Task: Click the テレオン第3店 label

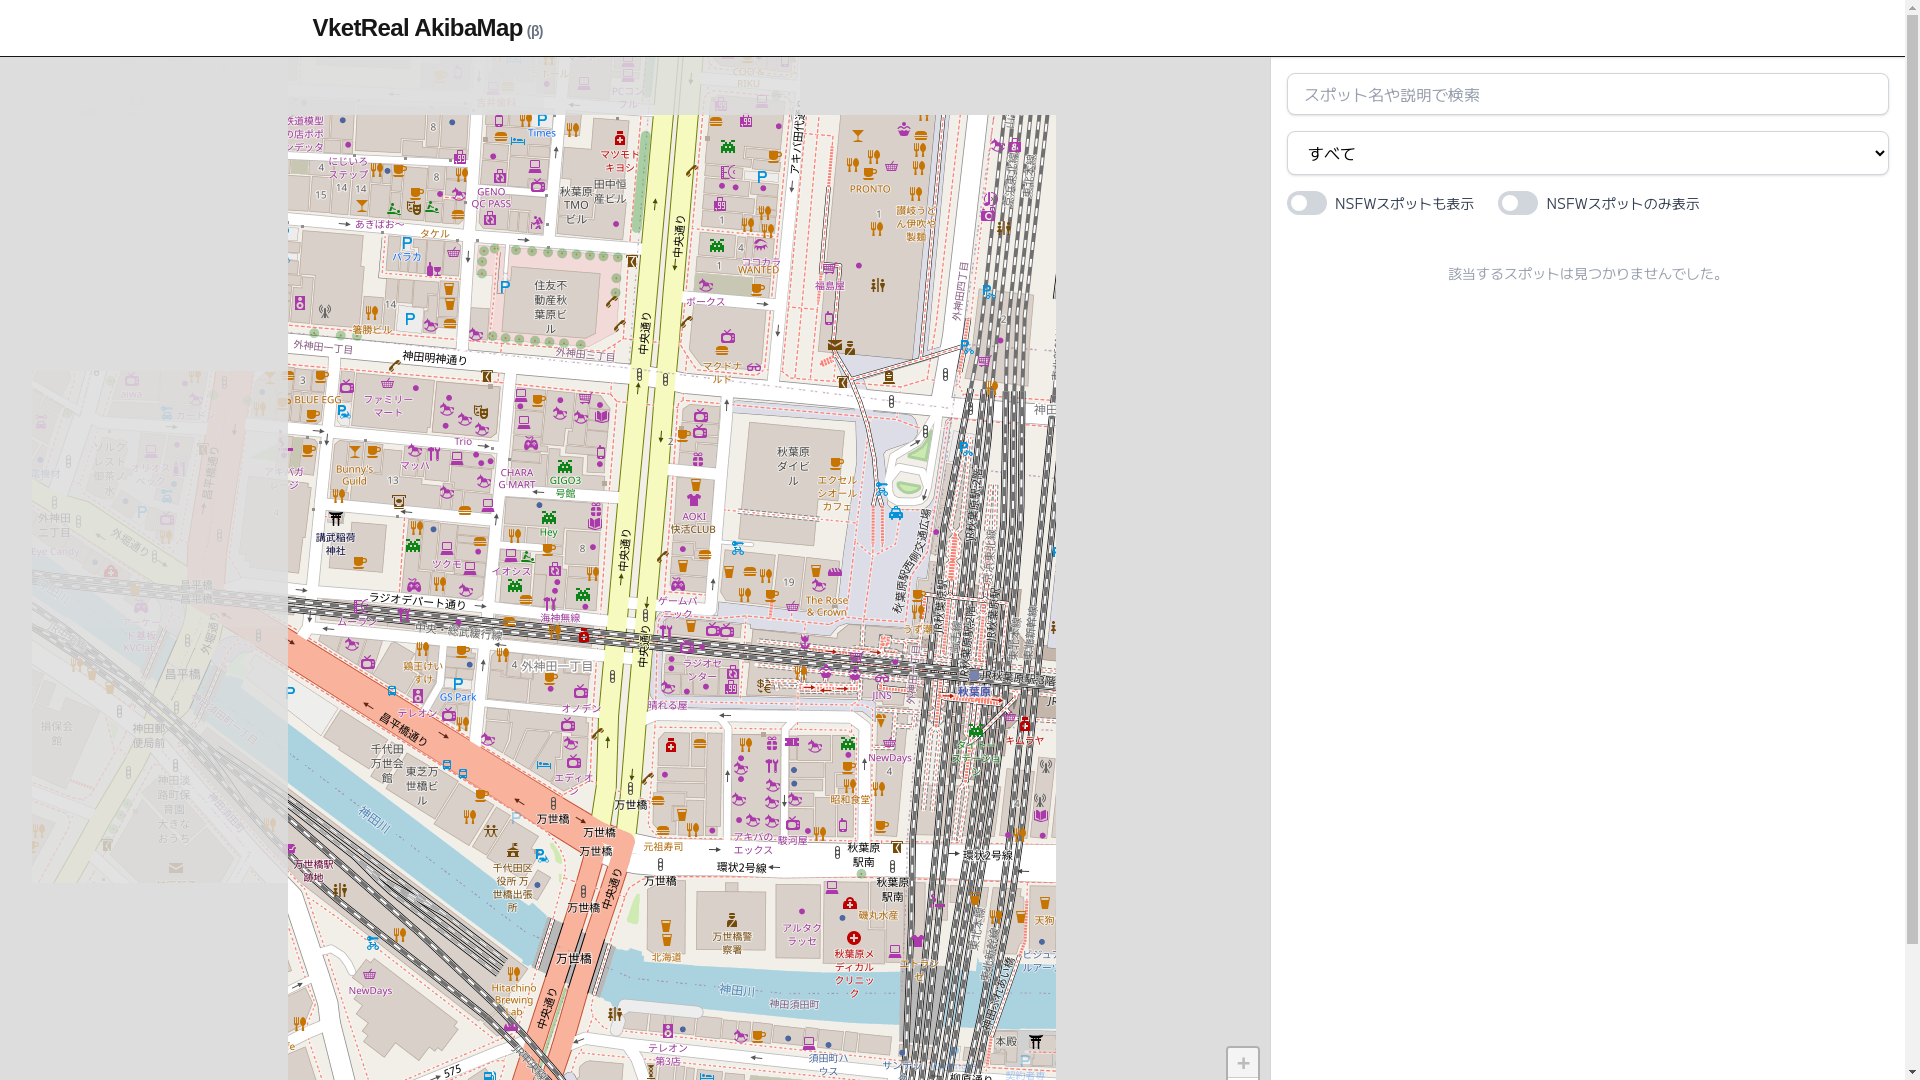Action: click(667, 1054)
